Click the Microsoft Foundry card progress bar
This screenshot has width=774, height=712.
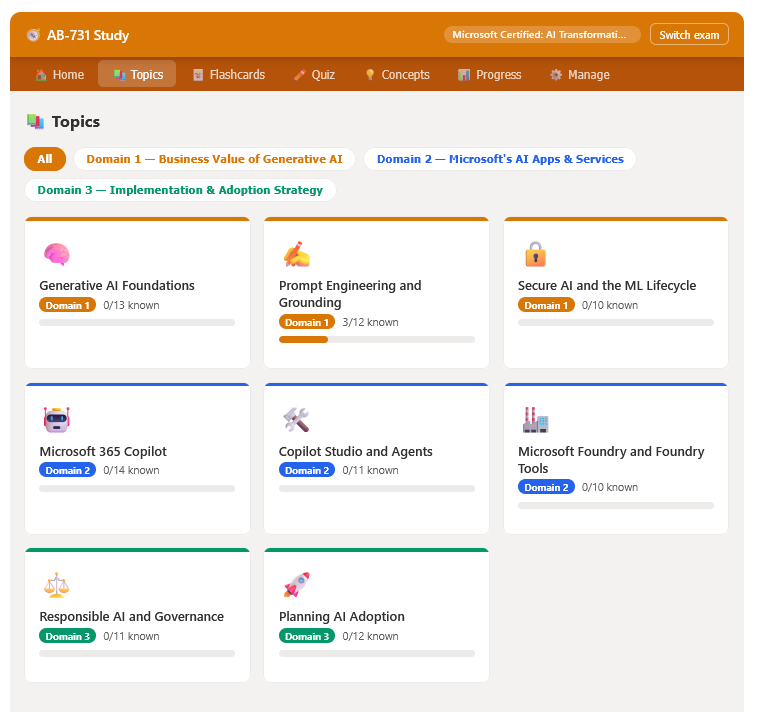pyautogui.click(x=616, y=506)
